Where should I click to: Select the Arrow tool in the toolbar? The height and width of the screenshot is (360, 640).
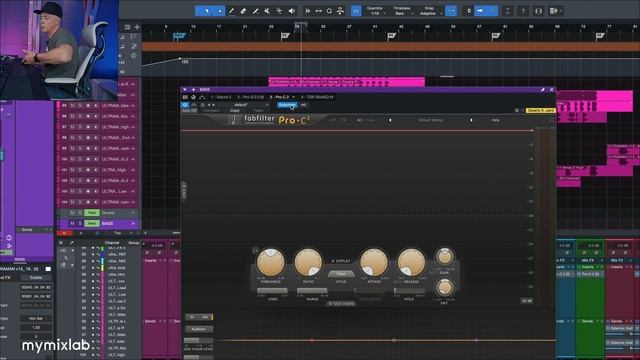[x=207, y=11]
